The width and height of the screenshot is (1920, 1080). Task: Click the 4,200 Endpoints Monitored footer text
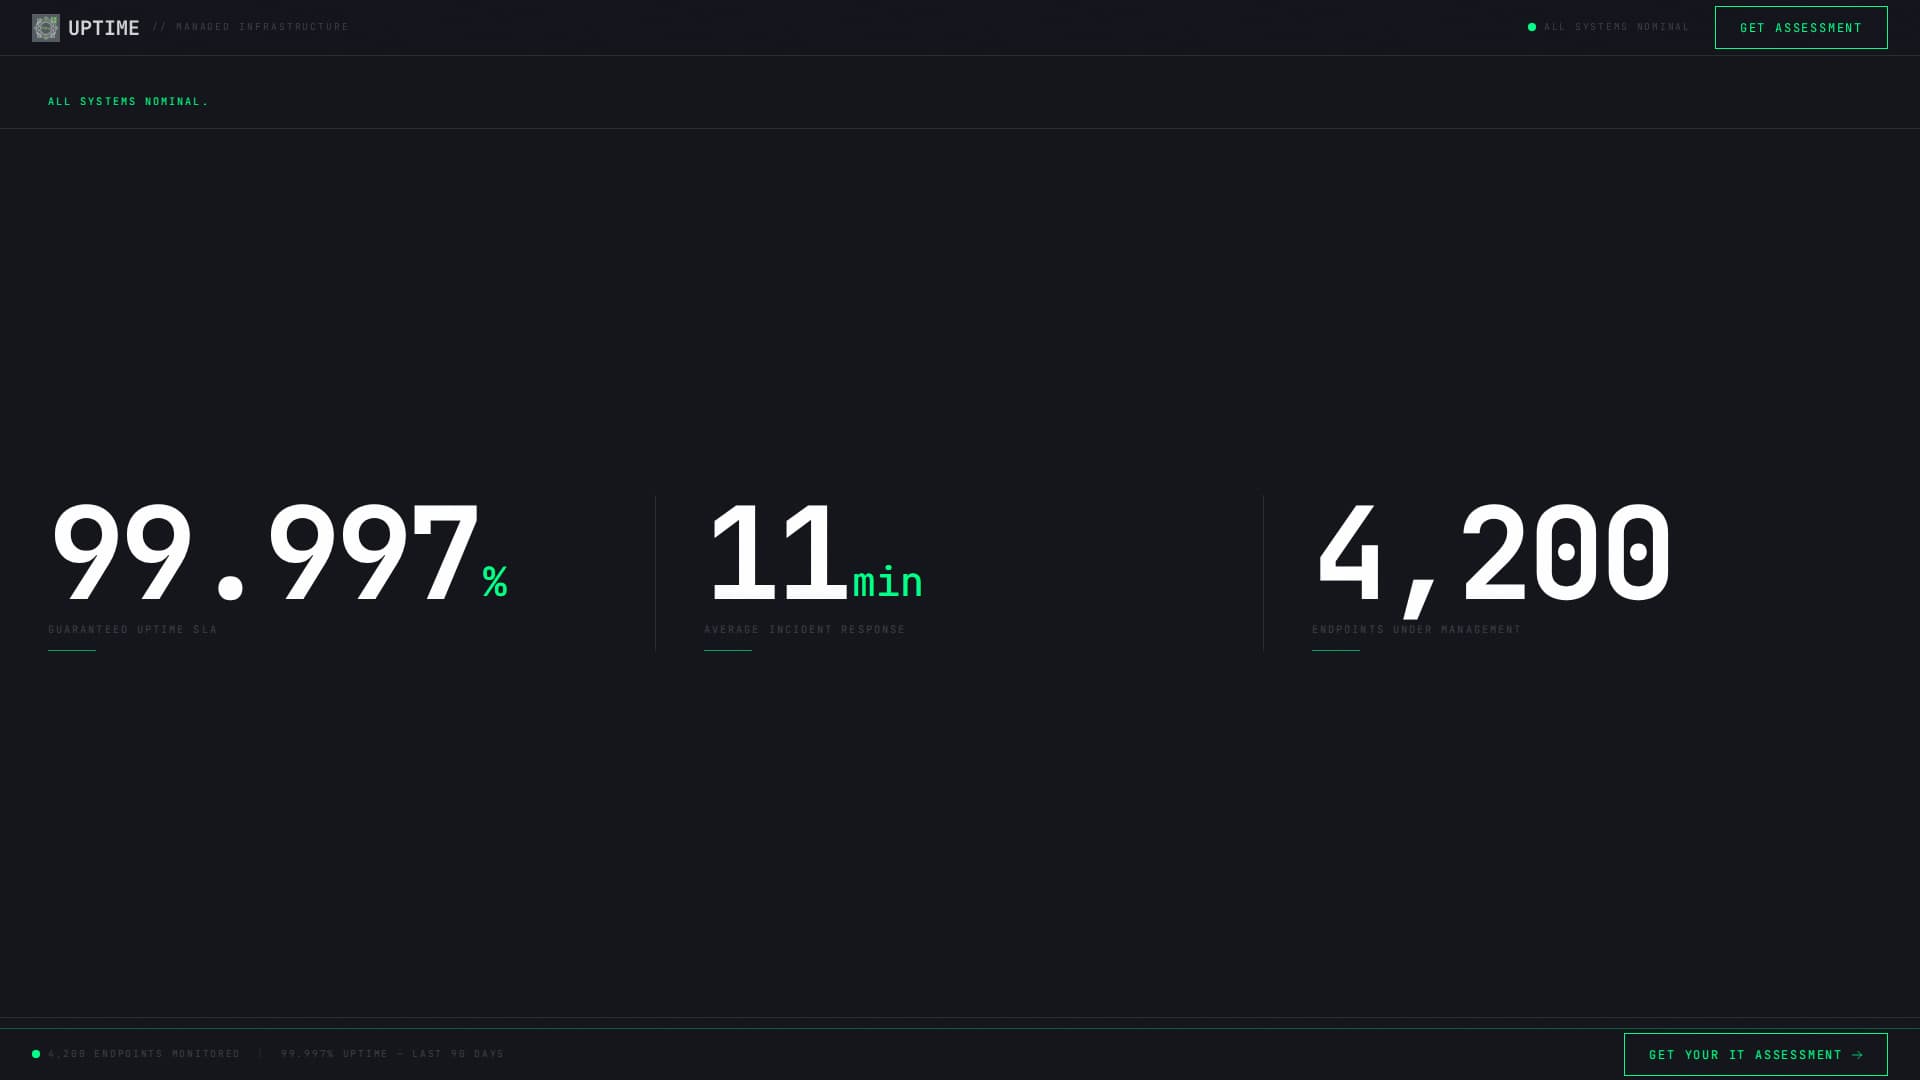(x=144, y=1054)
